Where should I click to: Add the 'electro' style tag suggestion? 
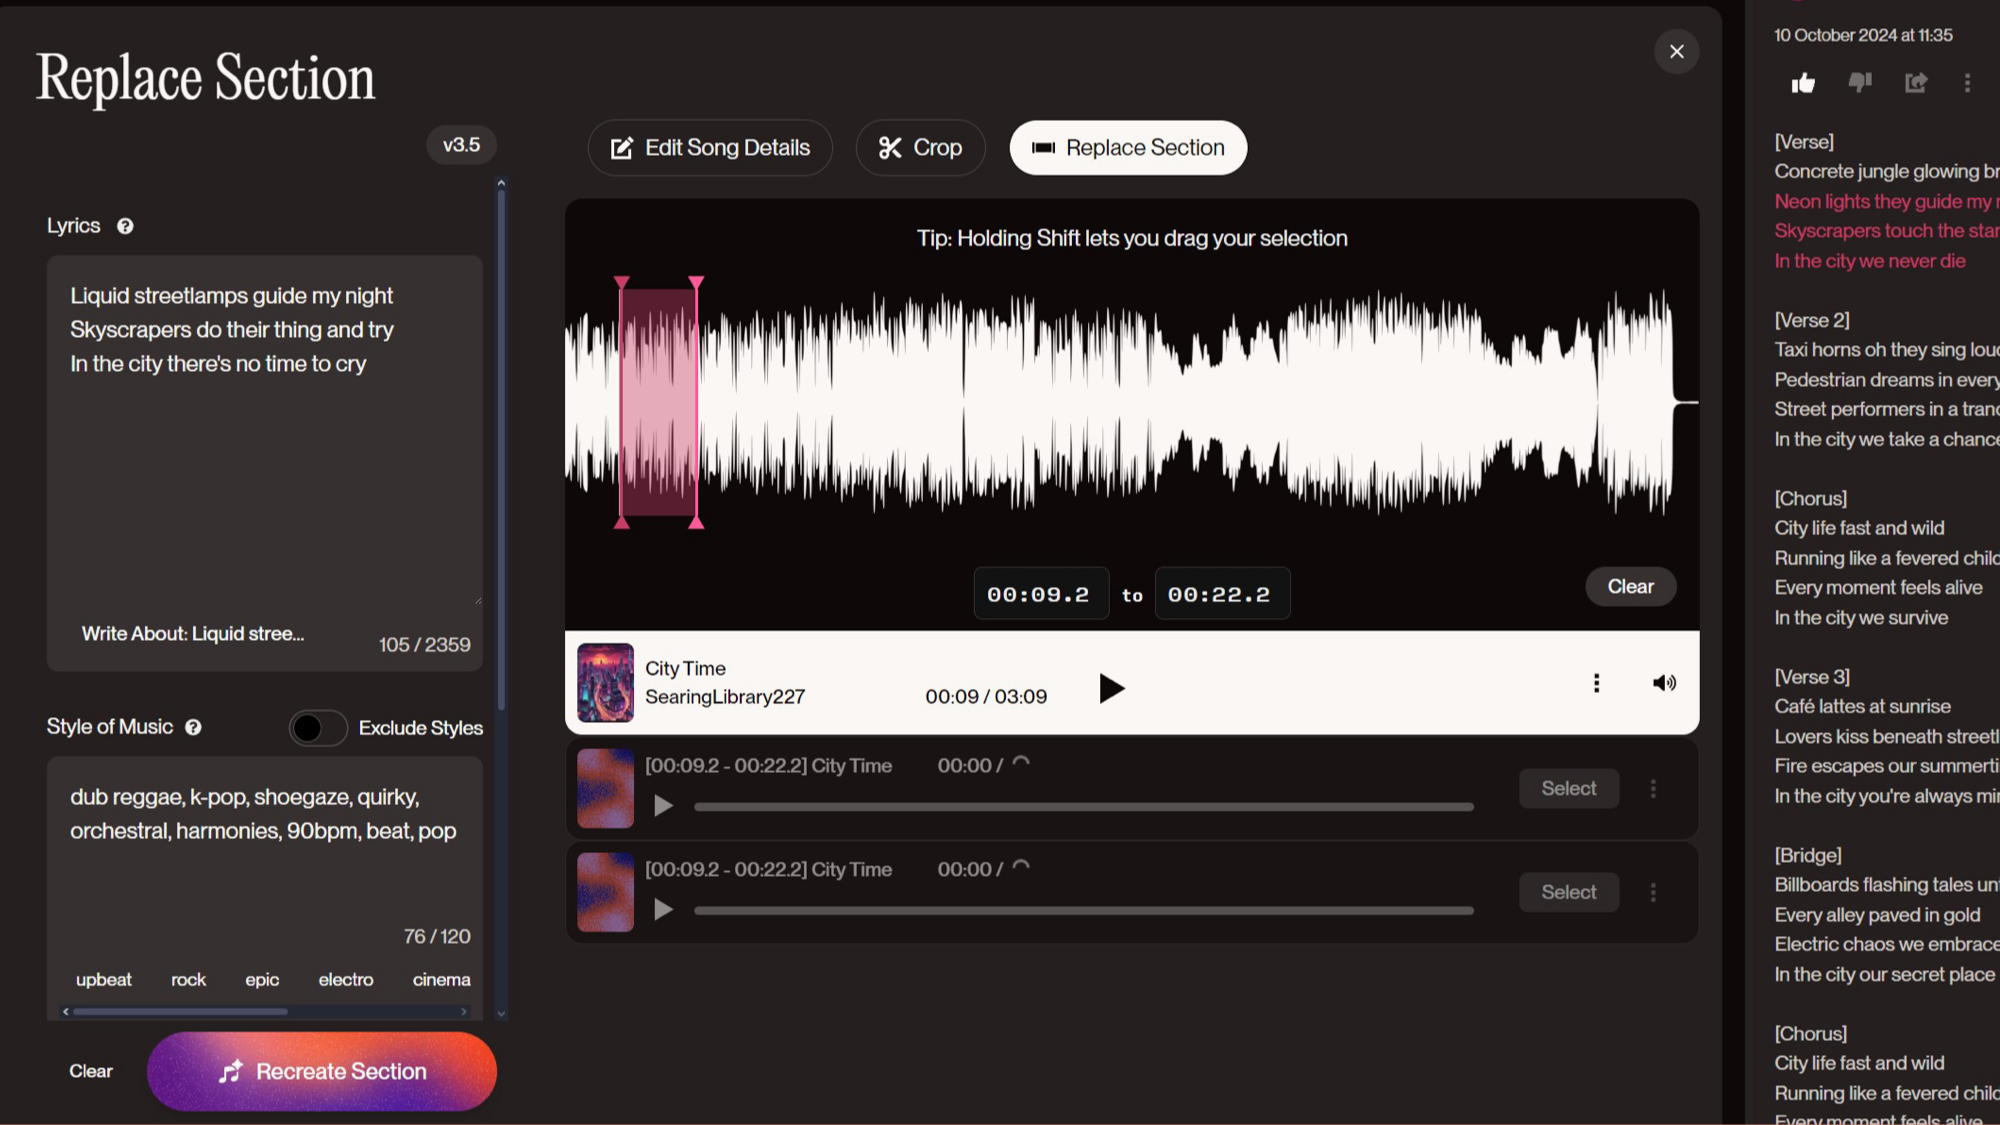[x=346, y=980]
